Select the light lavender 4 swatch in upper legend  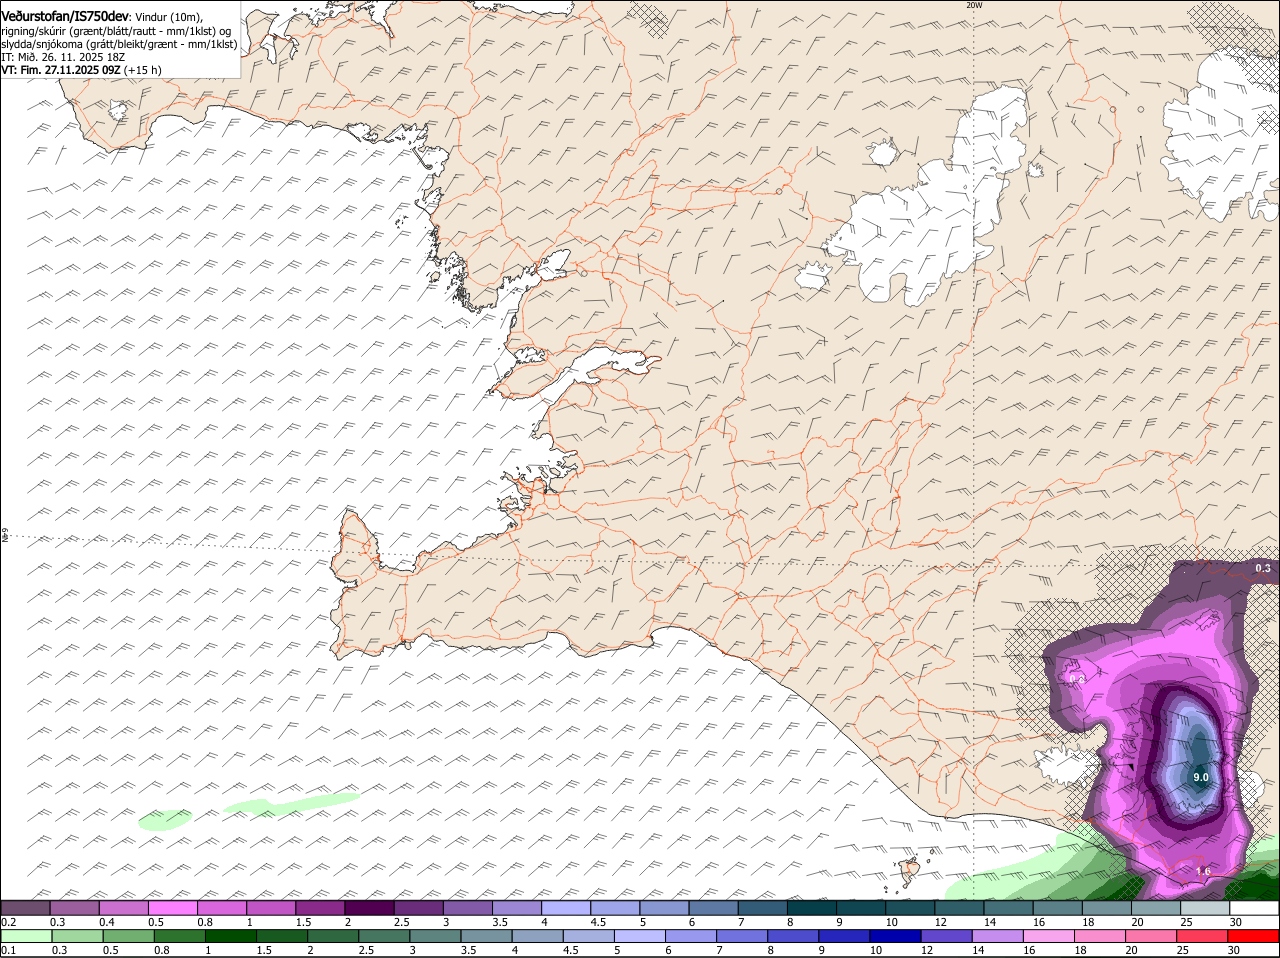(566, 908)
